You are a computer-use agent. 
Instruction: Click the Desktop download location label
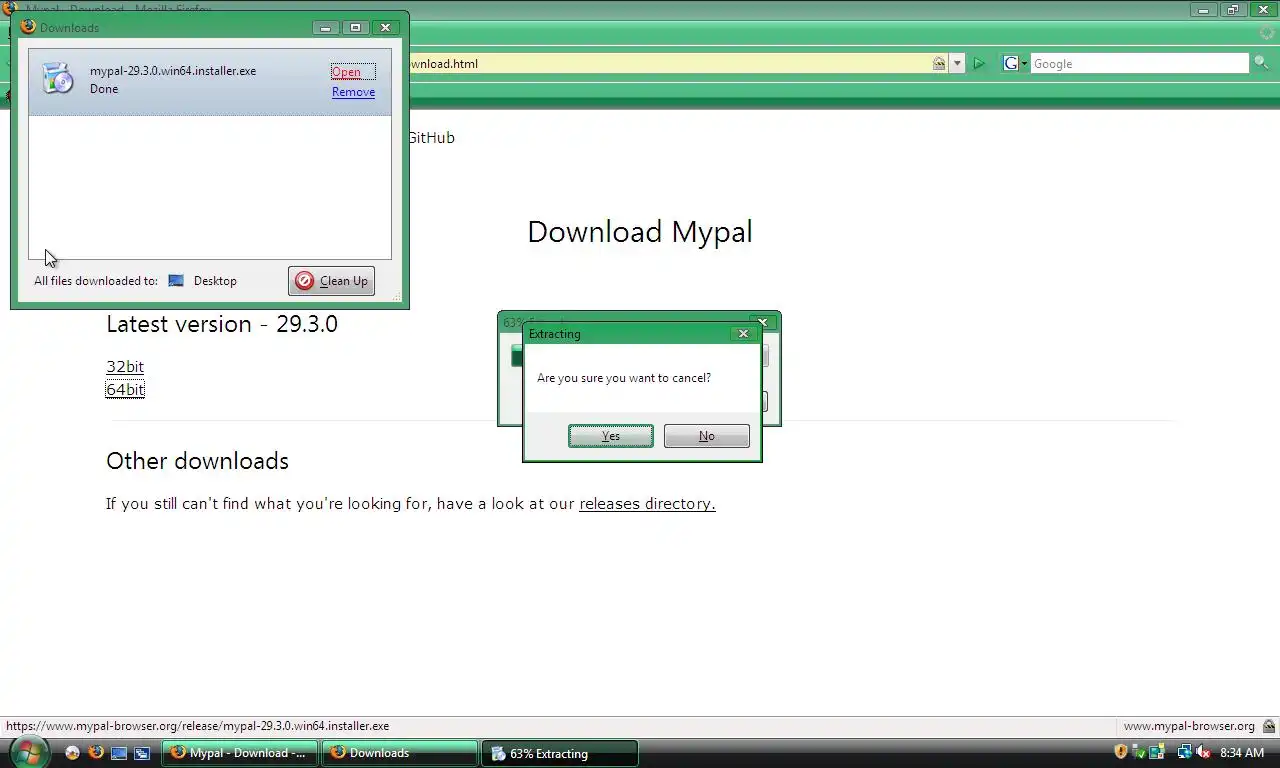[215, 281]
